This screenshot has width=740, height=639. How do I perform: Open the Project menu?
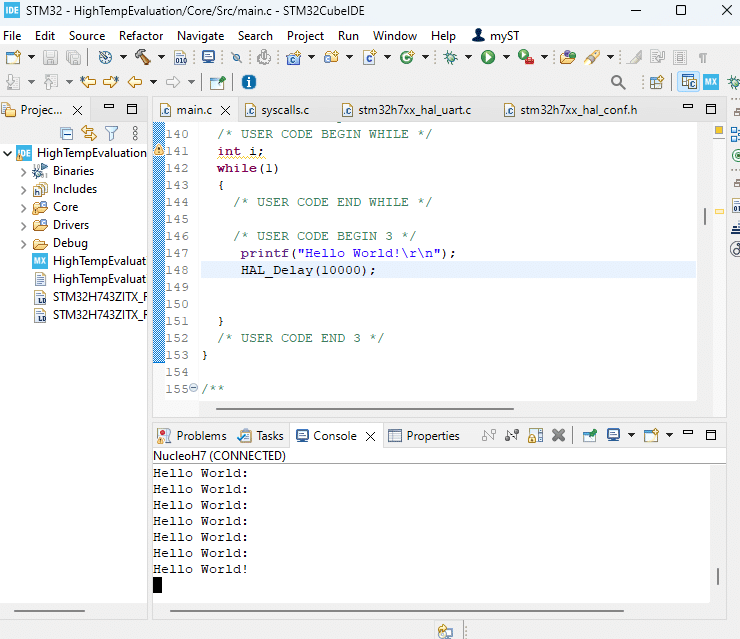tap(305, 36)
